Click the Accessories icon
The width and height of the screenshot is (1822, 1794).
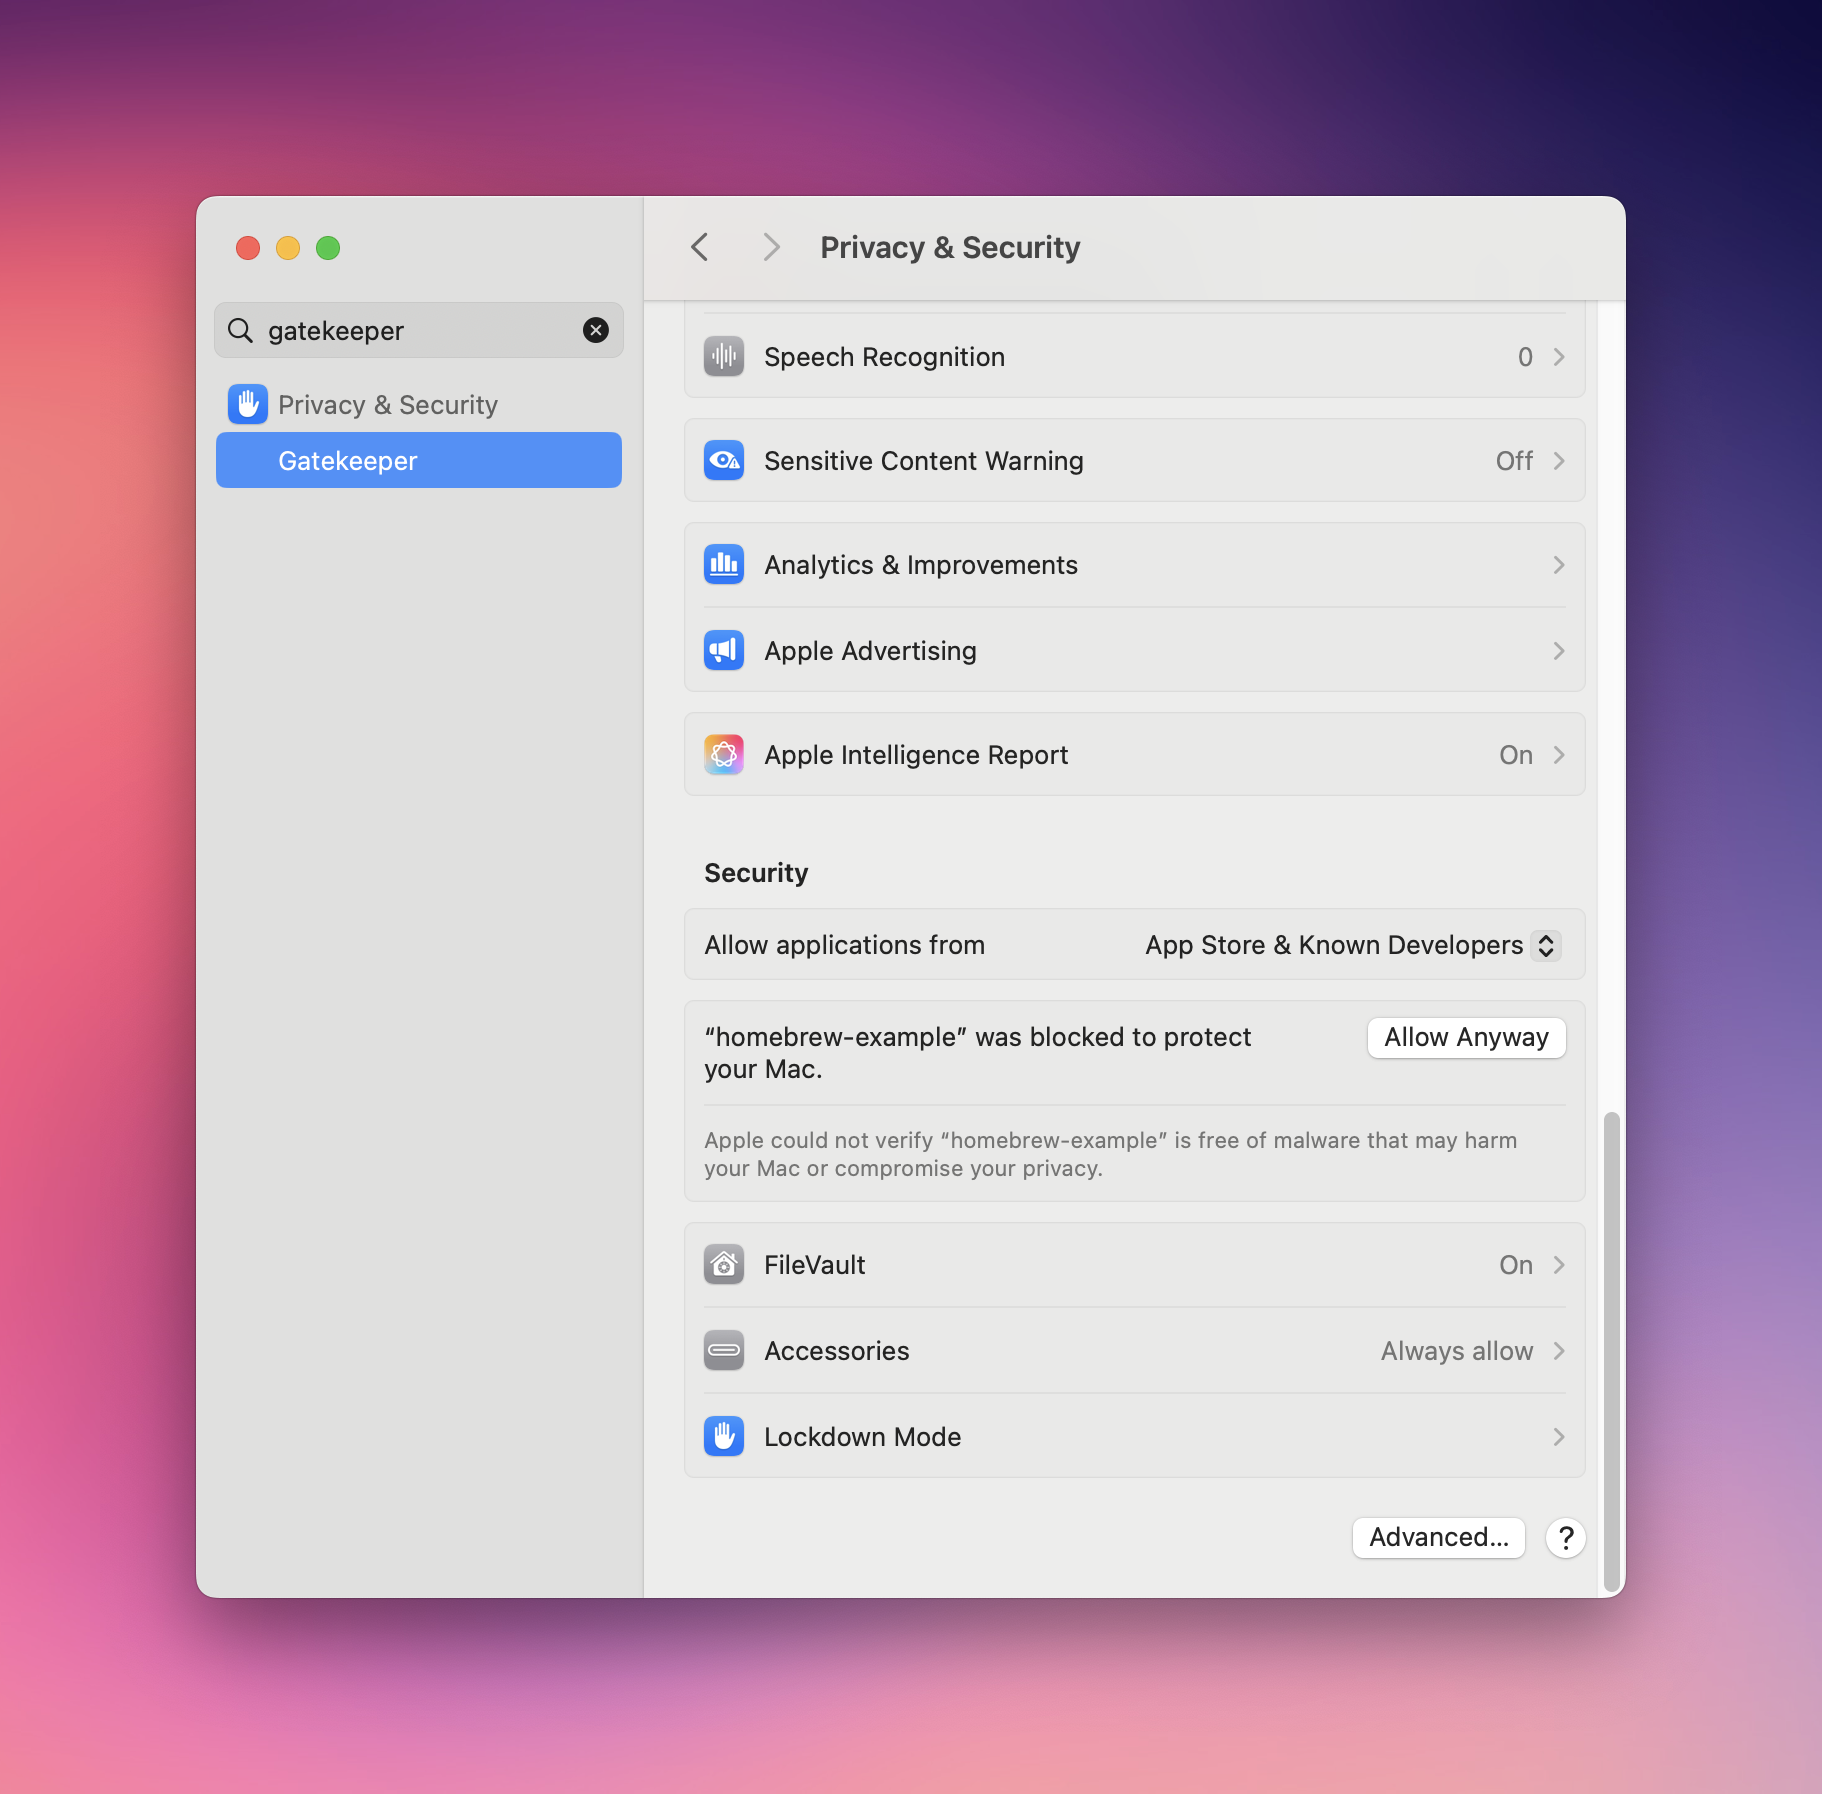click(724, 1350)
